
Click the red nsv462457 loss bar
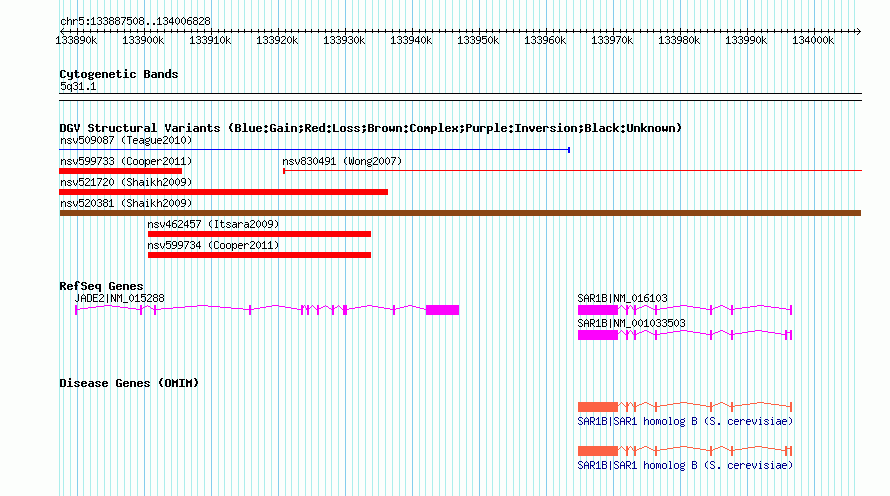[259, 234]
